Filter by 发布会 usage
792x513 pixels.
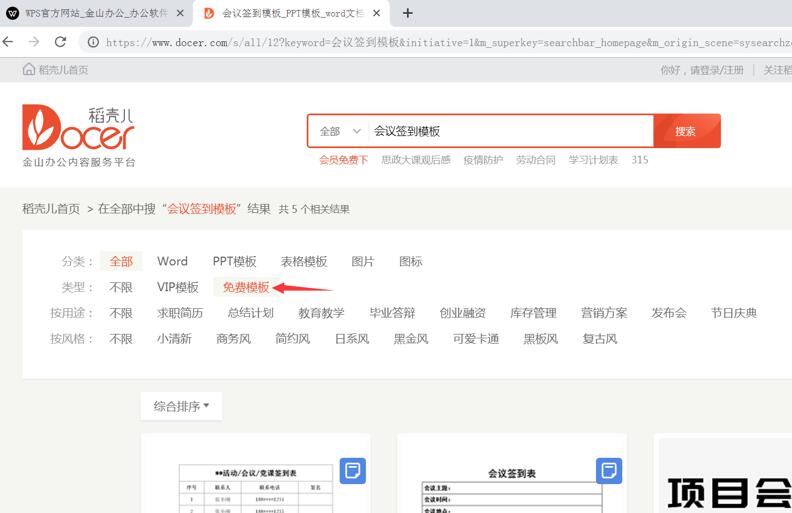669,313
